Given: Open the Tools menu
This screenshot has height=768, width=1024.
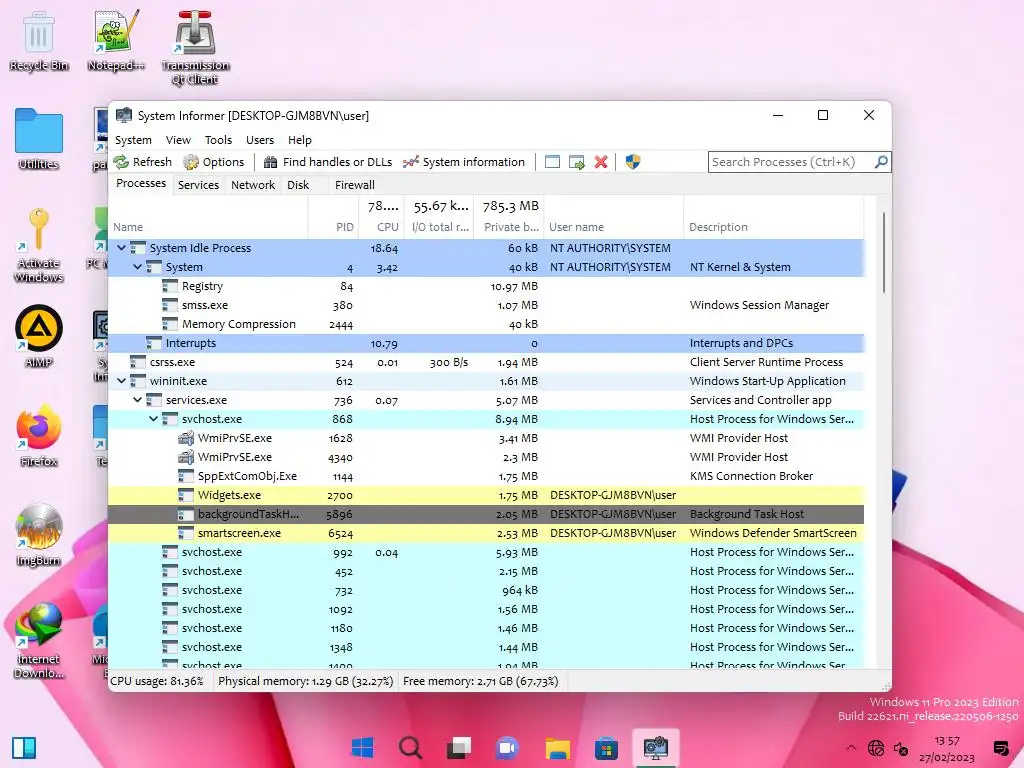Looking at the screenshot, I should (x=218, y=140).
